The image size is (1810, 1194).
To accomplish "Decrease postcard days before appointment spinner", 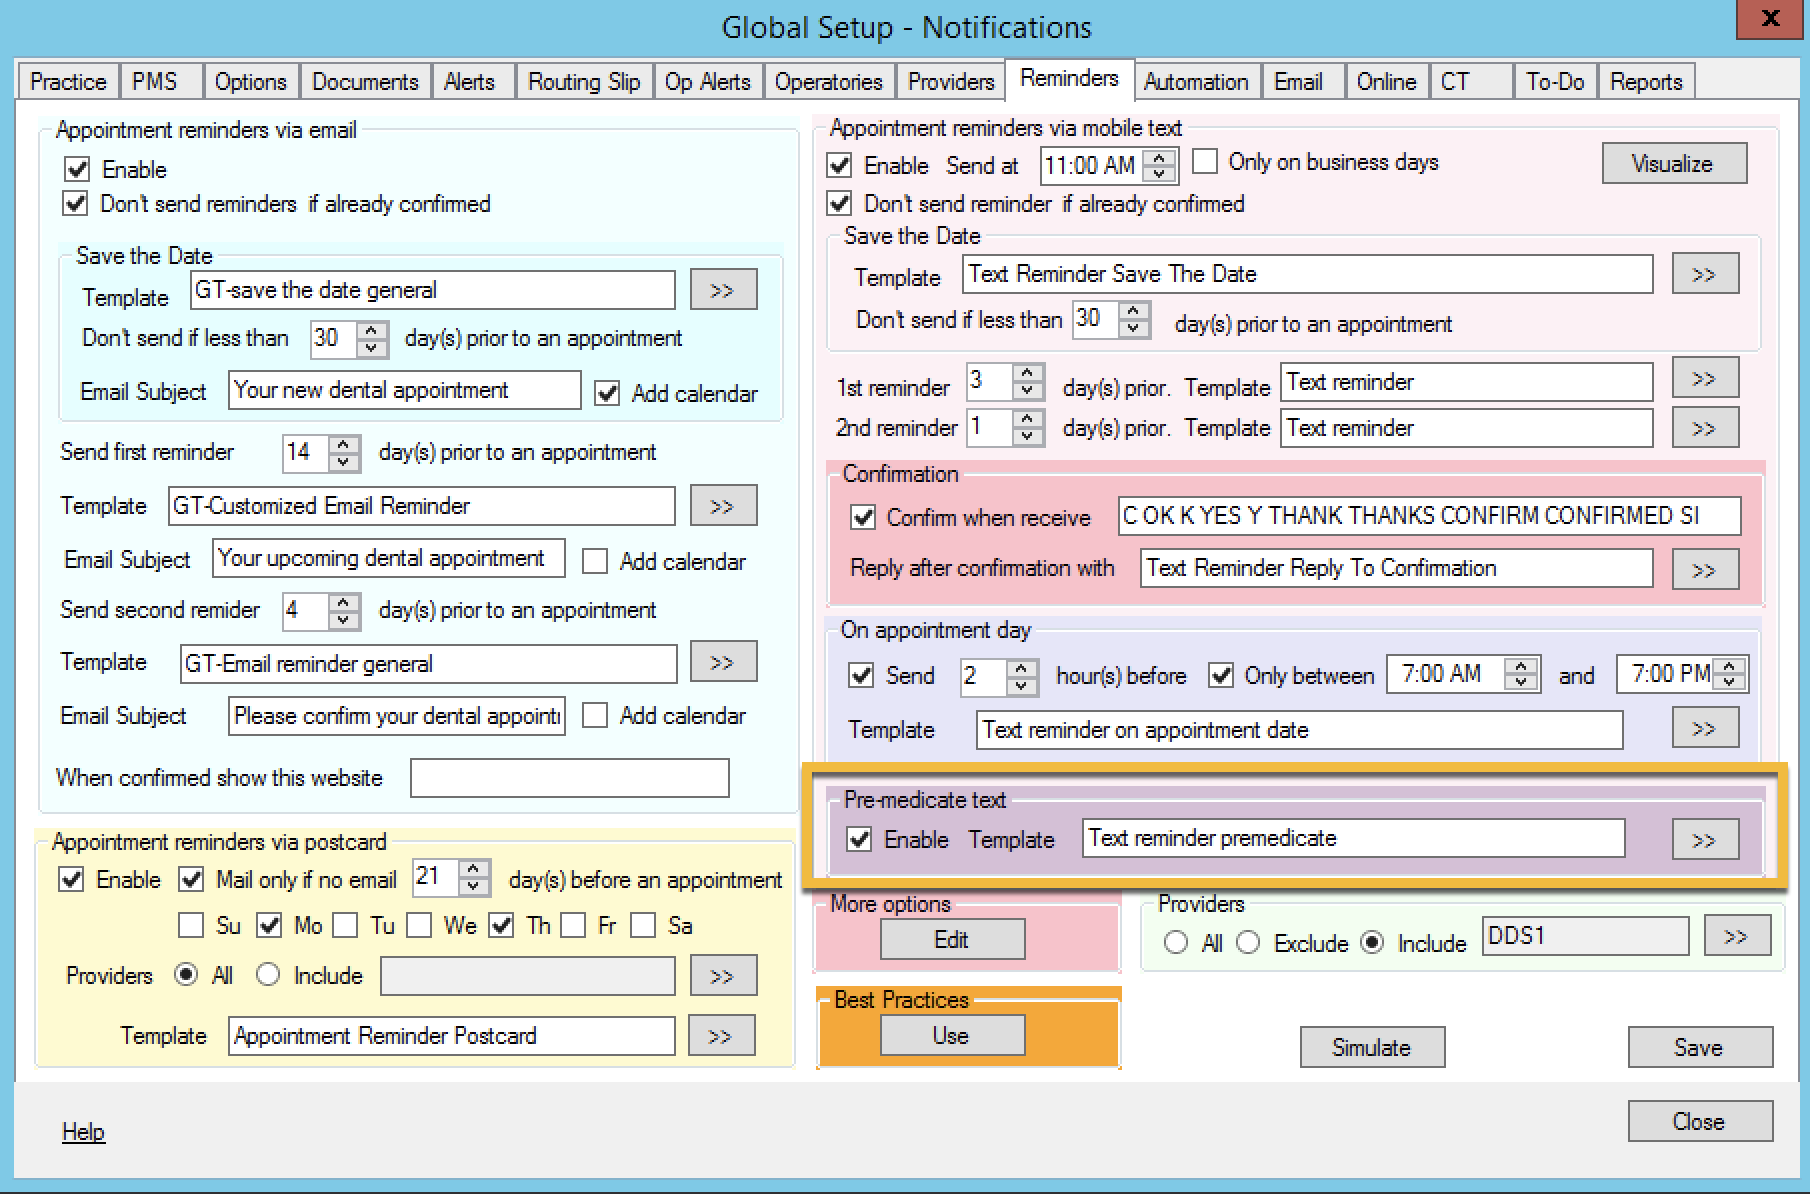I will 475,886.
